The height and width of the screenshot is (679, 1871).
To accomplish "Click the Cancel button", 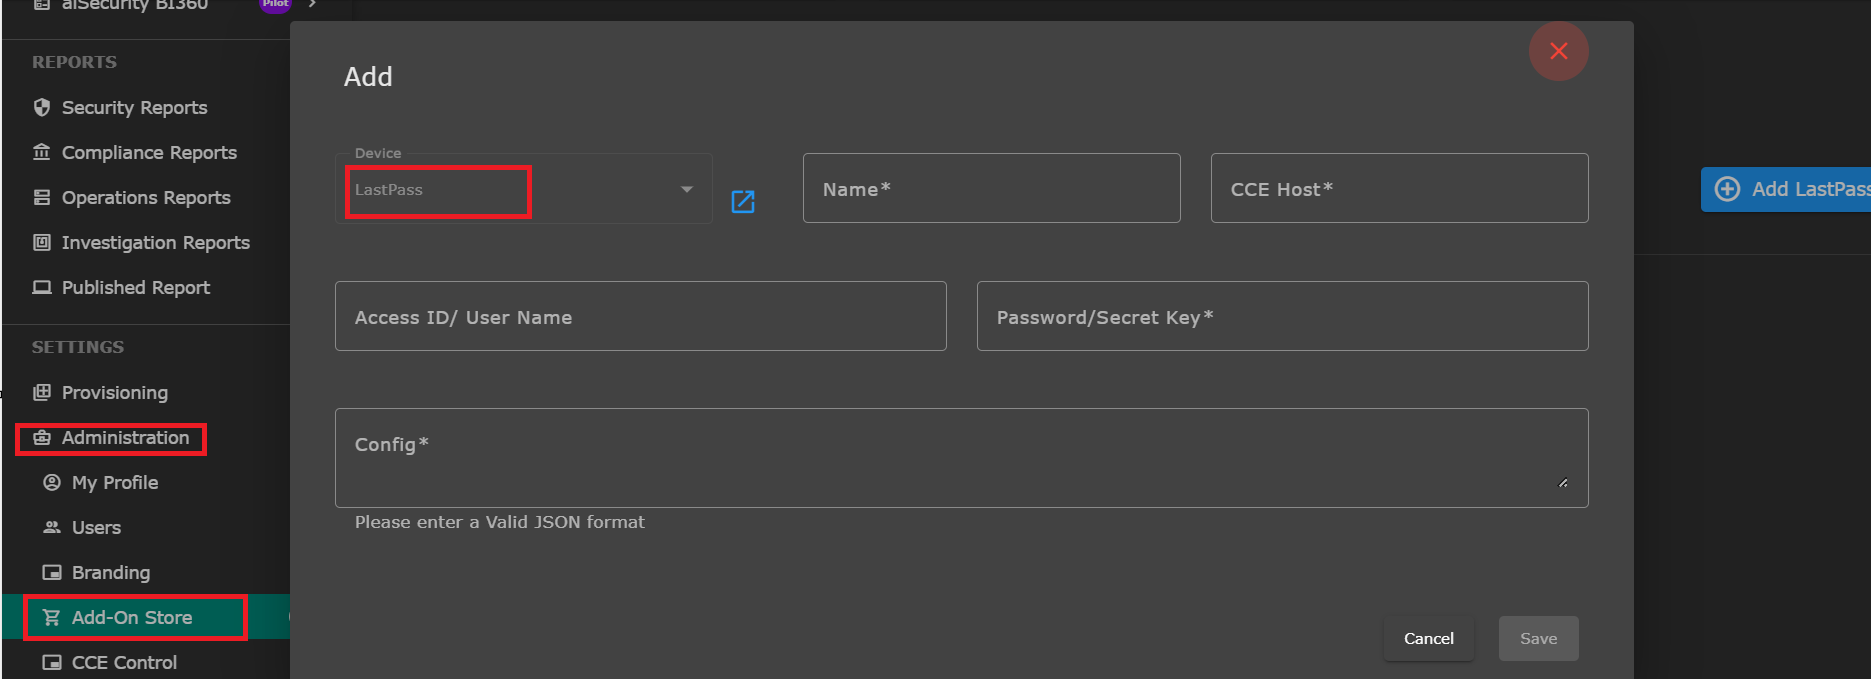I will 1428,638.
